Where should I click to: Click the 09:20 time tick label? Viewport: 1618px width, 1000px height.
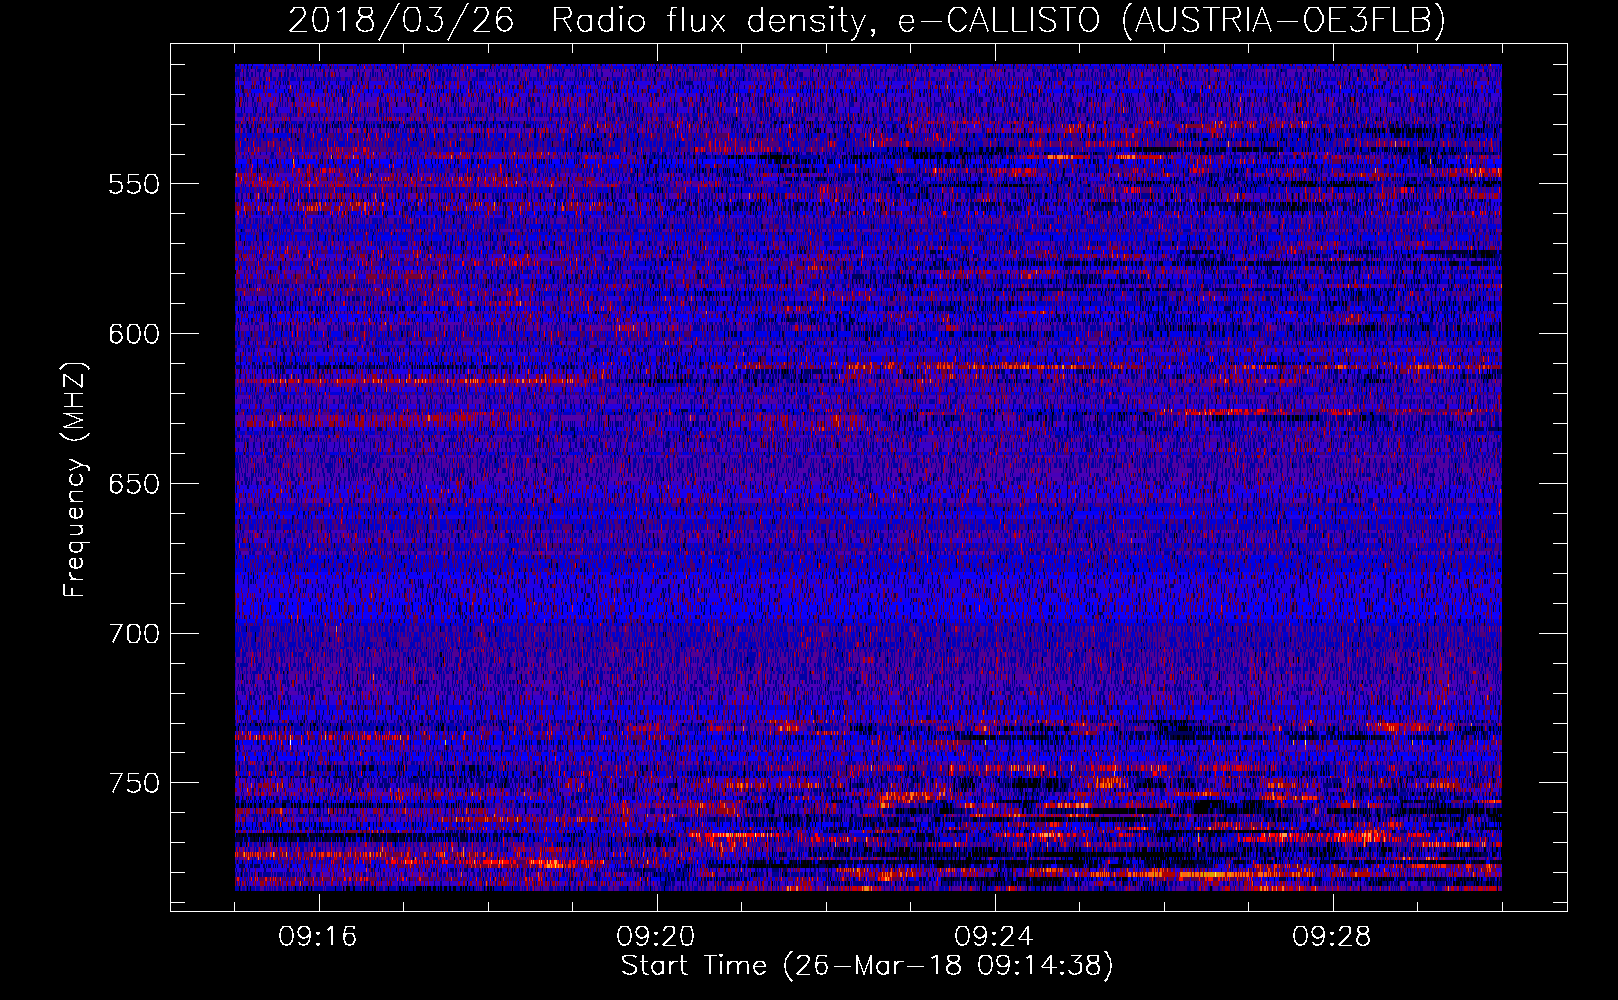click(656, 937)
